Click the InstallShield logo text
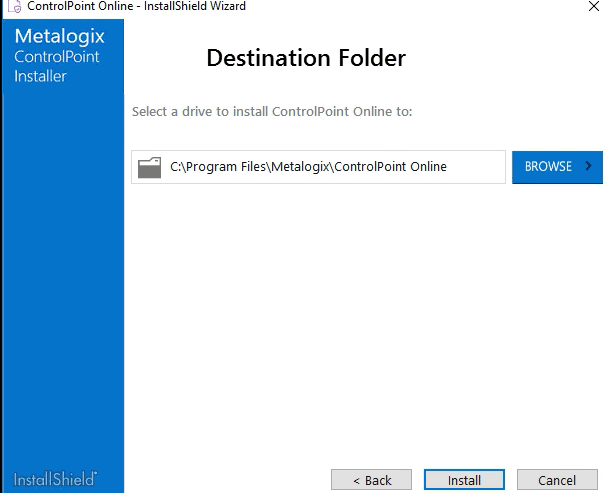 coord(55,479)
